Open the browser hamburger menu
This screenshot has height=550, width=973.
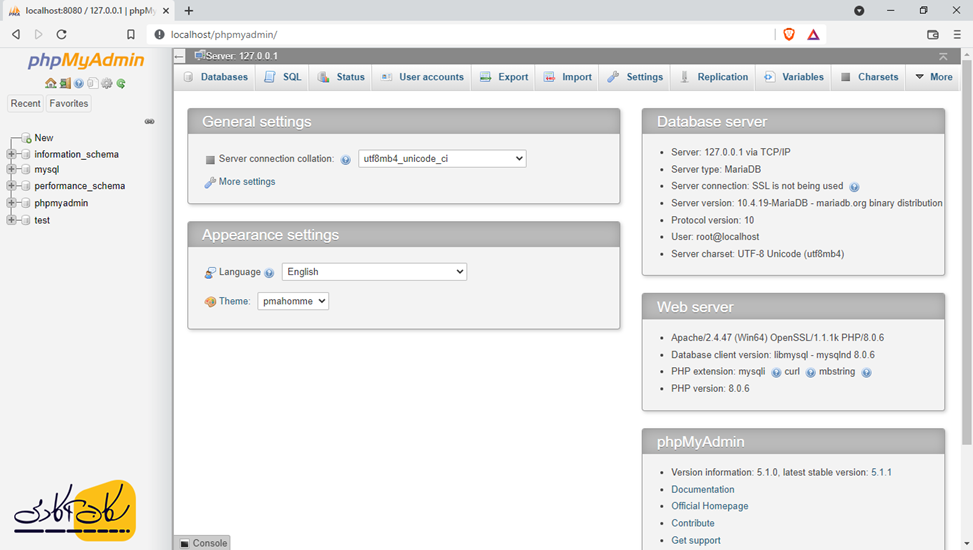(957, 35)
